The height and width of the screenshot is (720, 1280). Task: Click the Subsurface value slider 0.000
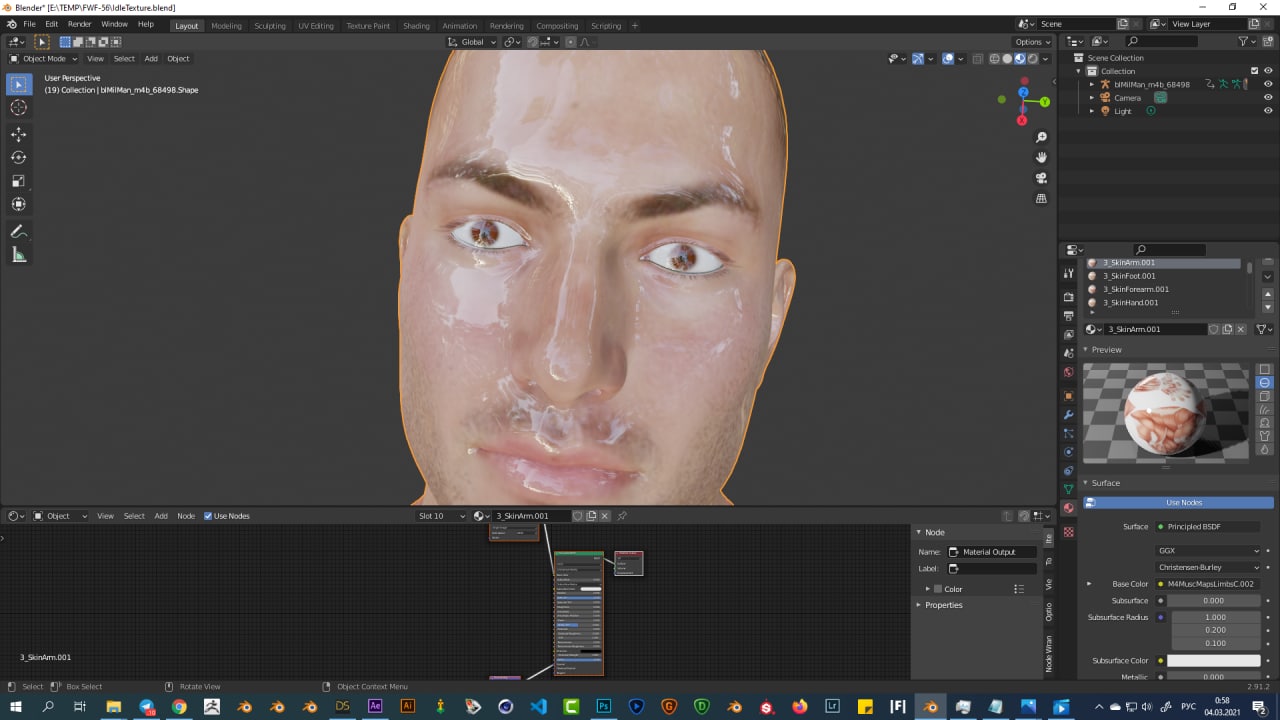[1213, 601]
